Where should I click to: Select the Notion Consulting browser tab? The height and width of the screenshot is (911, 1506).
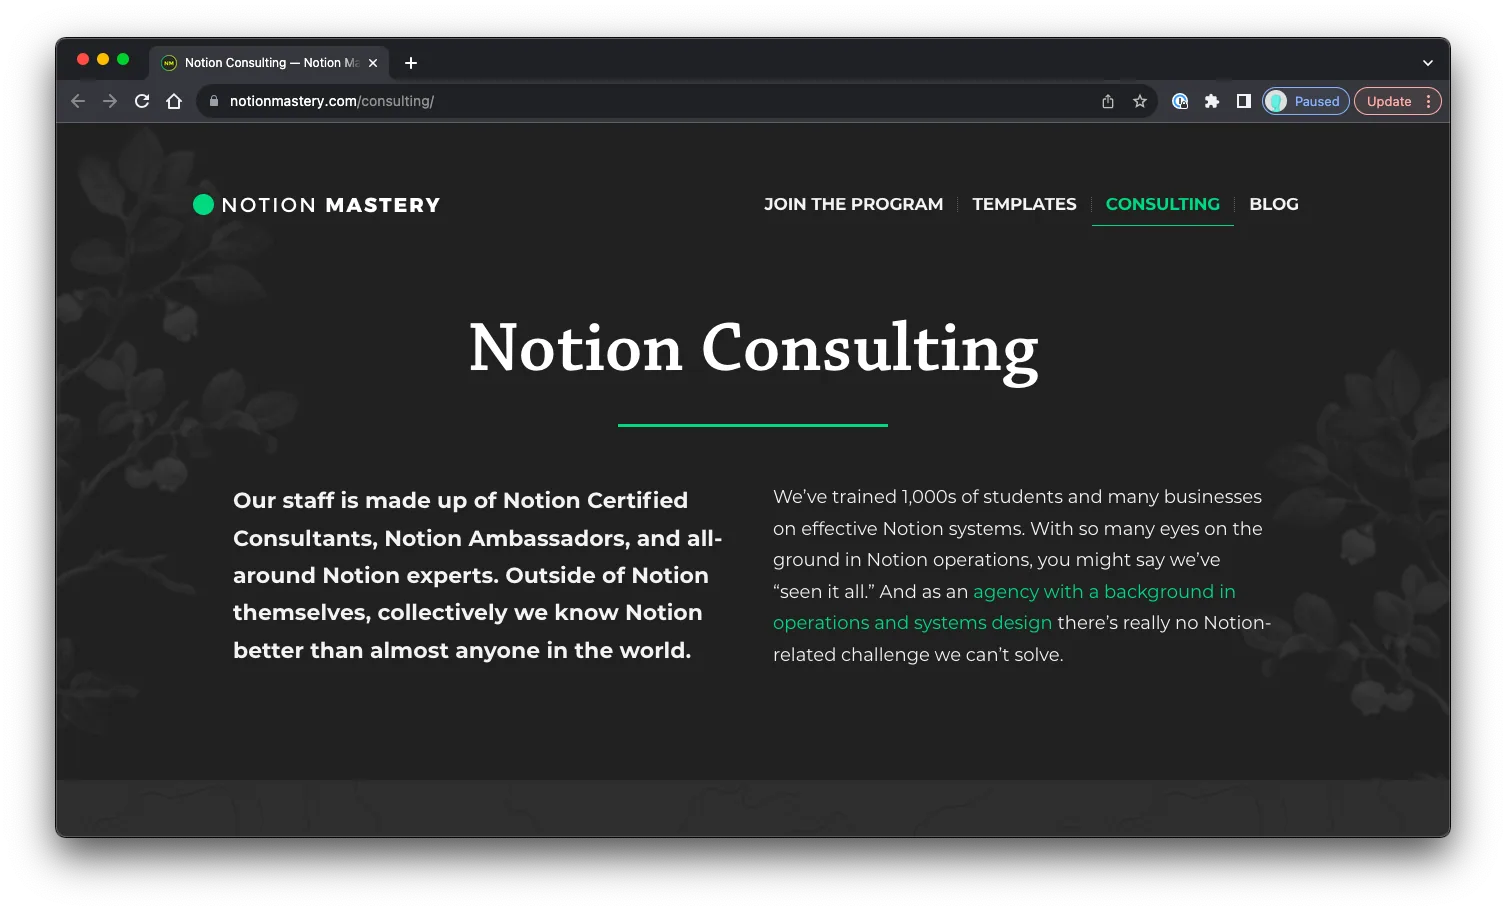pyautogui.click(x=268, y=63)
